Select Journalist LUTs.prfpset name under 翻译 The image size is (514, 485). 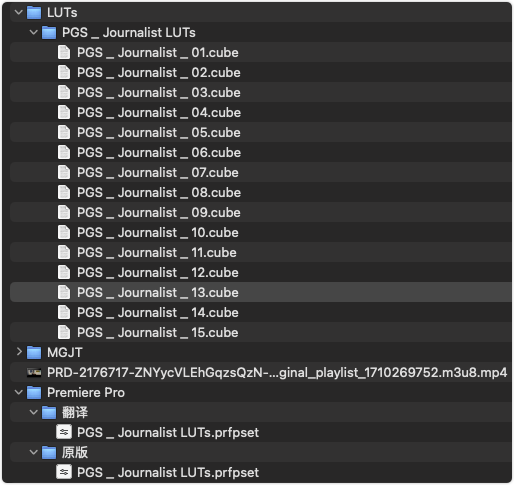tap(168, 433)
